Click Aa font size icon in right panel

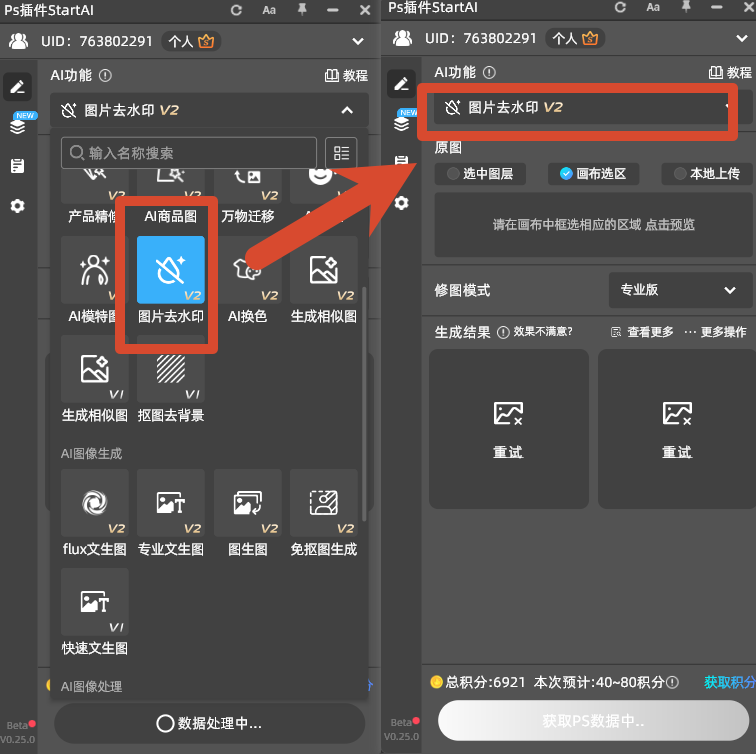[x=653, y=7]
